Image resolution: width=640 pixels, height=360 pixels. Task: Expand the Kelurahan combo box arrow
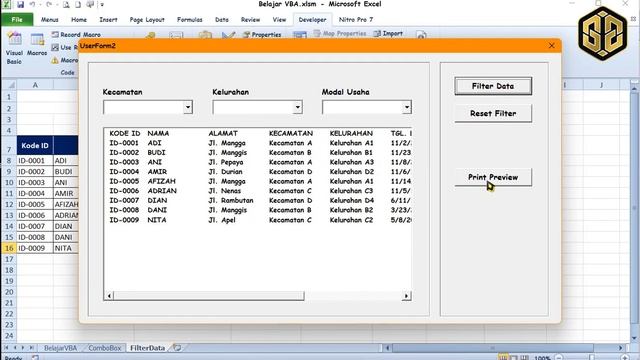(x=298, y=107)
